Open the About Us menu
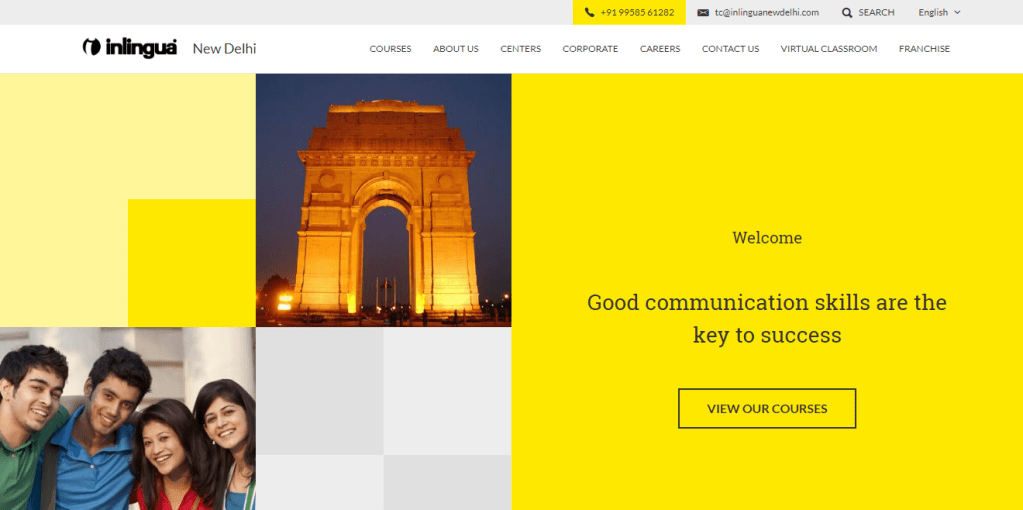The height and width of the screenshot is (510, 1023). click(455, 49)
